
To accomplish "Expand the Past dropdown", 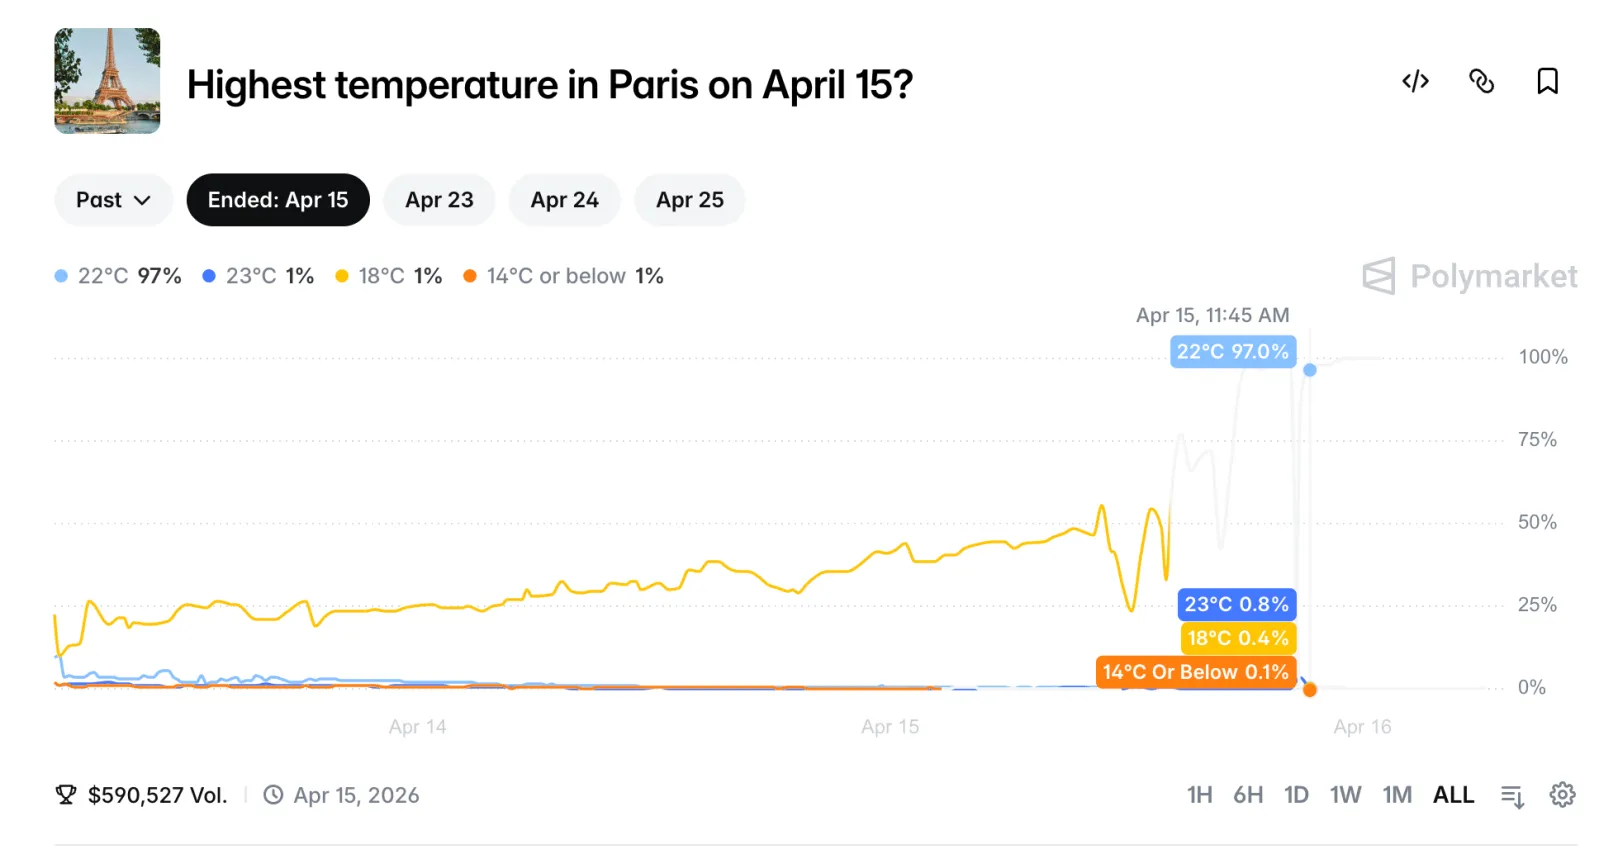I will pyautogui.click(x=113, y=200).
